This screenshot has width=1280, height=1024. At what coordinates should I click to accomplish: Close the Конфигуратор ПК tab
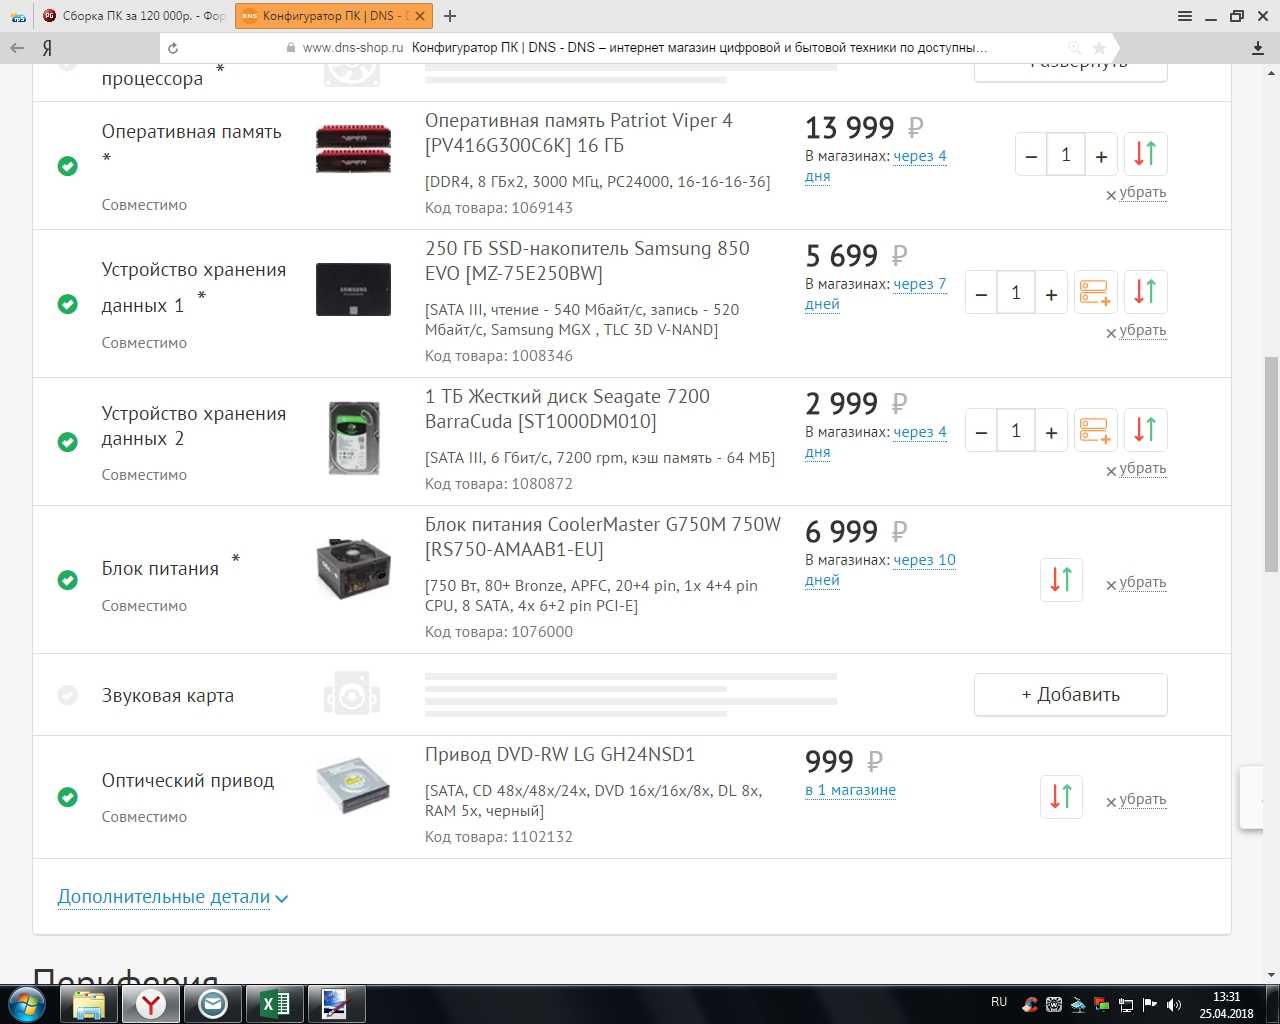tap(421, 16)
